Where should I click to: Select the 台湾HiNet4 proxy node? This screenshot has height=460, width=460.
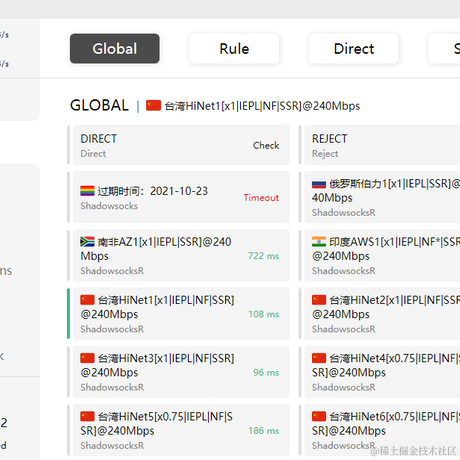pyautogui.click(x=382, y=372)
